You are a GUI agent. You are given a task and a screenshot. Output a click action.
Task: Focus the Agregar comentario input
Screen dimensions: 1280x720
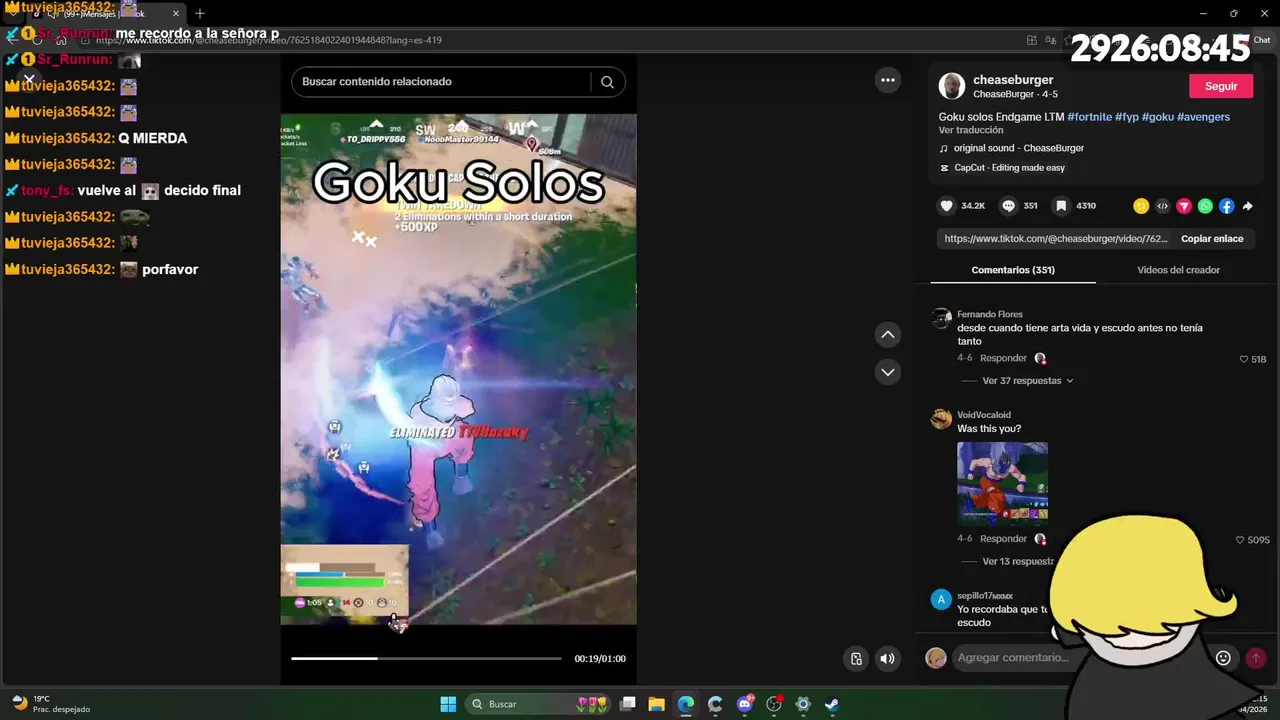(x=1080, y=658)
